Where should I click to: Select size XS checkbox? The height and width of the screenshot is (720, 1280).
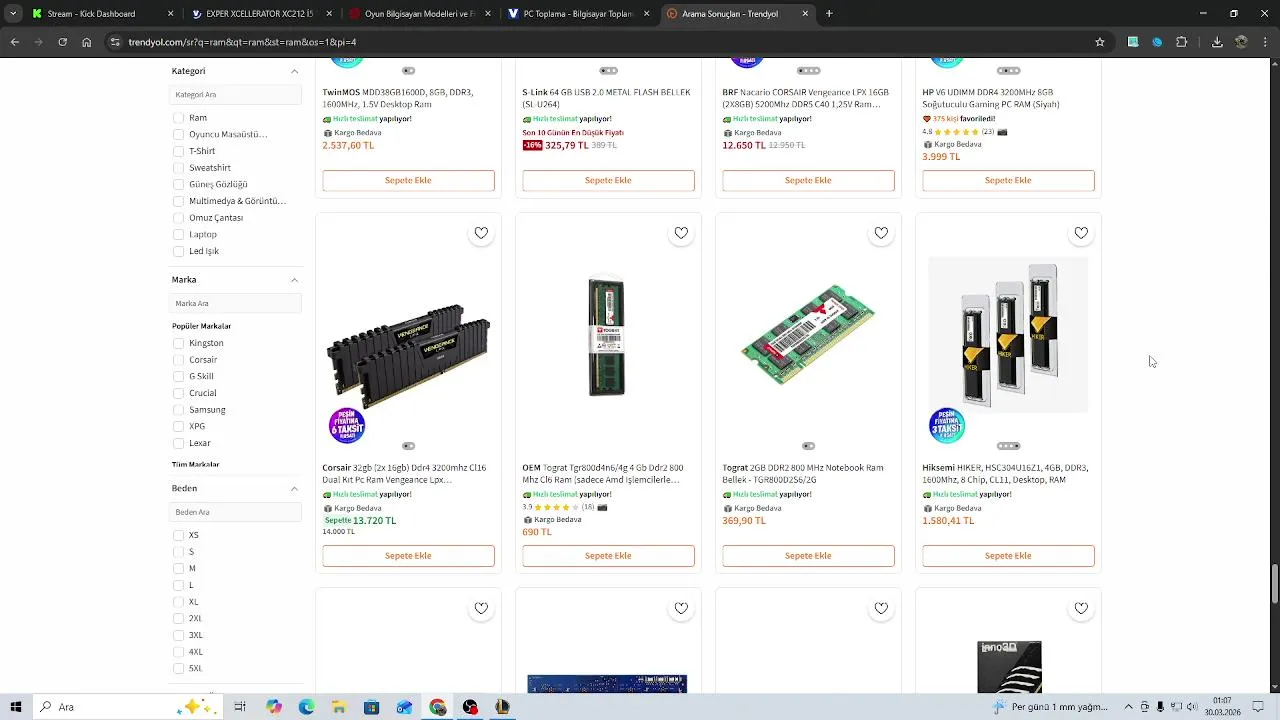178,535
